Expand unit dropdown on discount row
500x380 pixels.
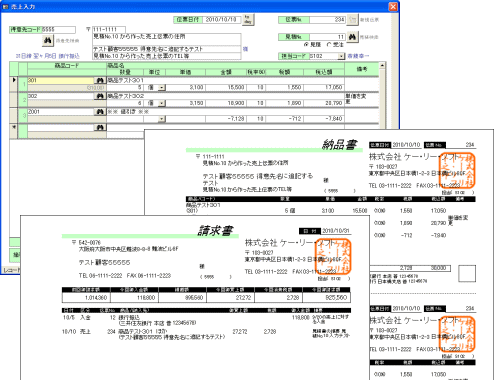(161, 119)
